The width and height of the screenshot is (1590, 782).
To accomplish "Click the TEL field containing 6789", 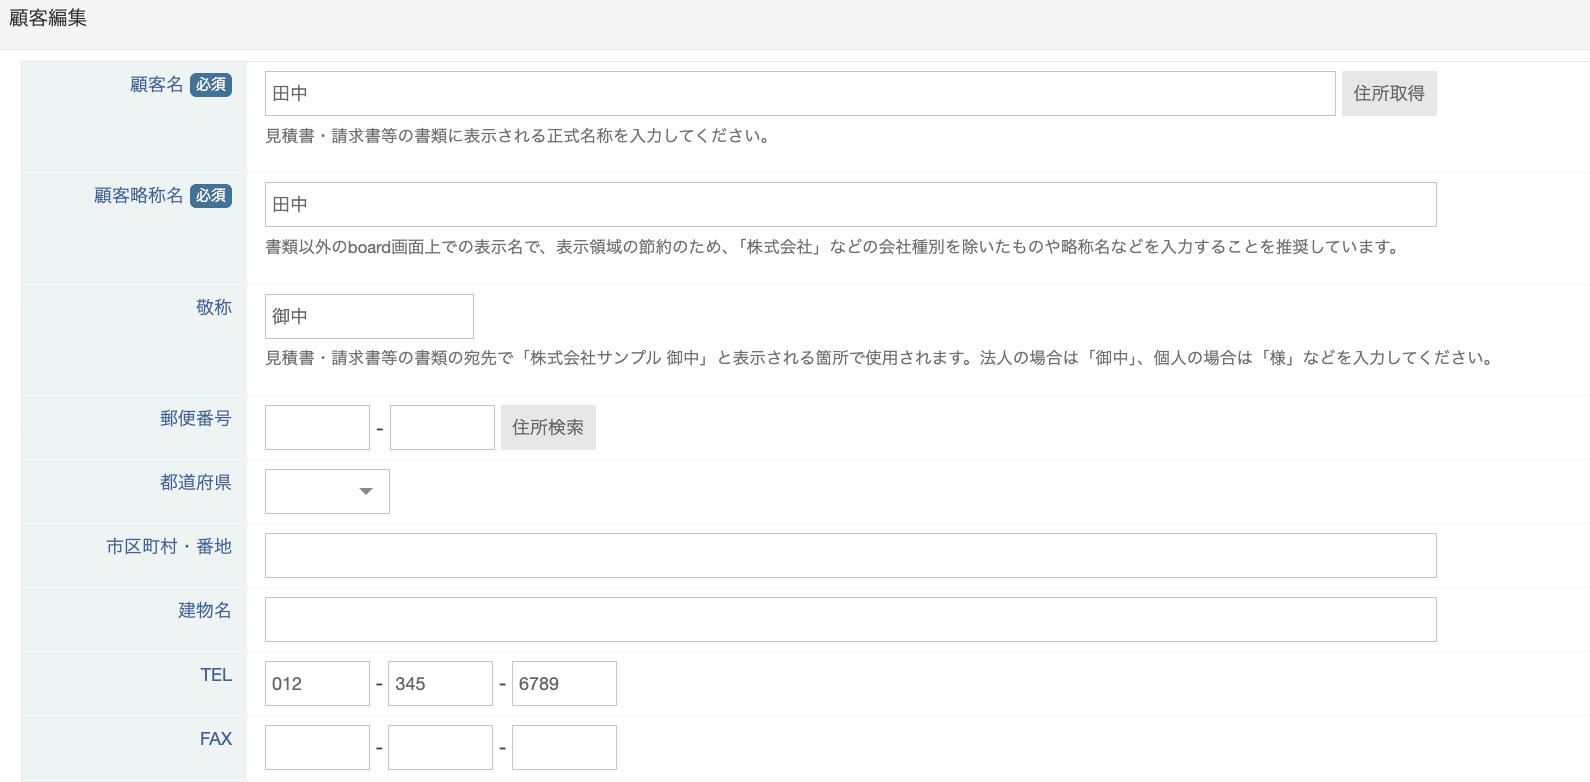I will (x=564, y=683).
